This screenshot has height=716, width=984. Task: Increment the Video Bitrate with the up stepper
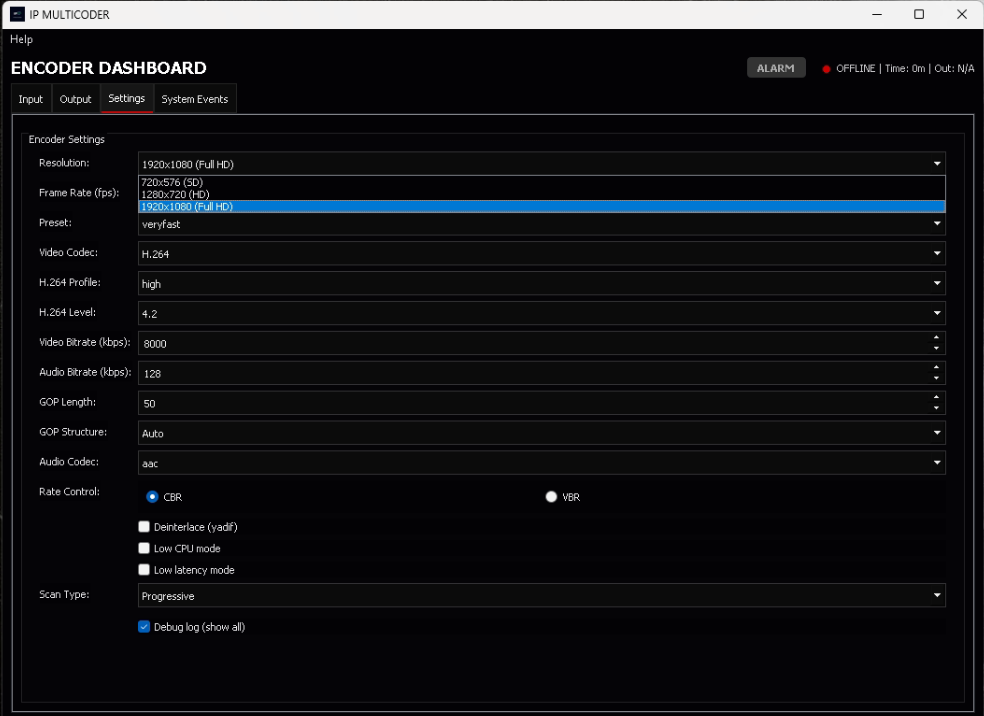pyautogui.click(x=937, y=338)
